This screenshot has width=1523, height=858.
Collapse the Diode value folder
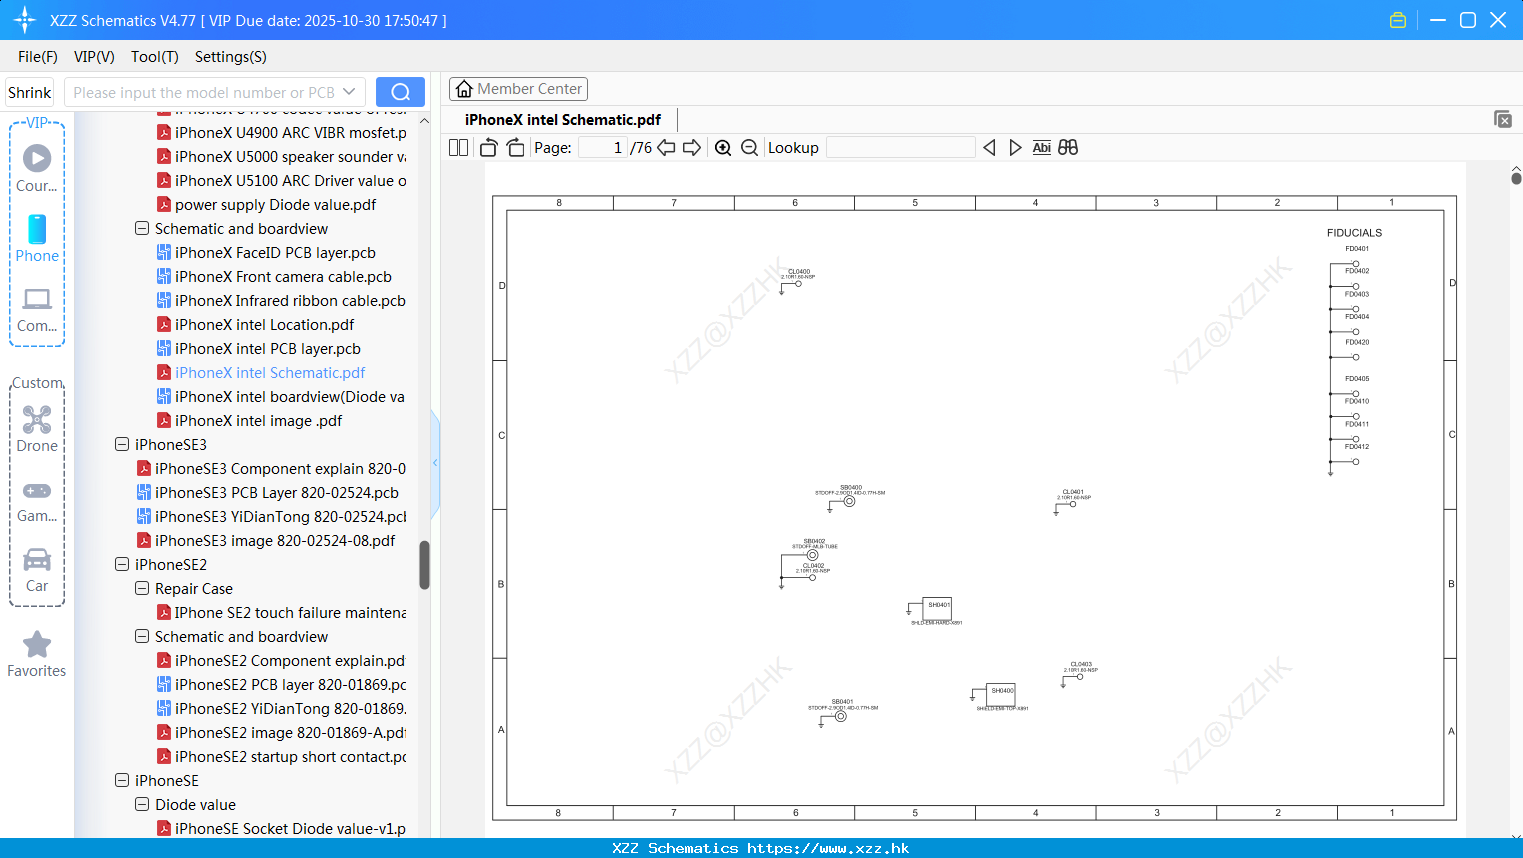click(x=142, y=804)
